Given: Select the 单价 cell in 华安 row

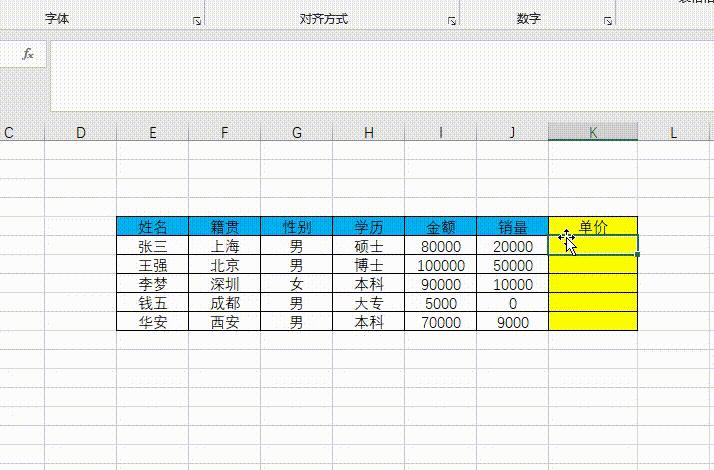Looking at the screenshot, I should (593, 322).
